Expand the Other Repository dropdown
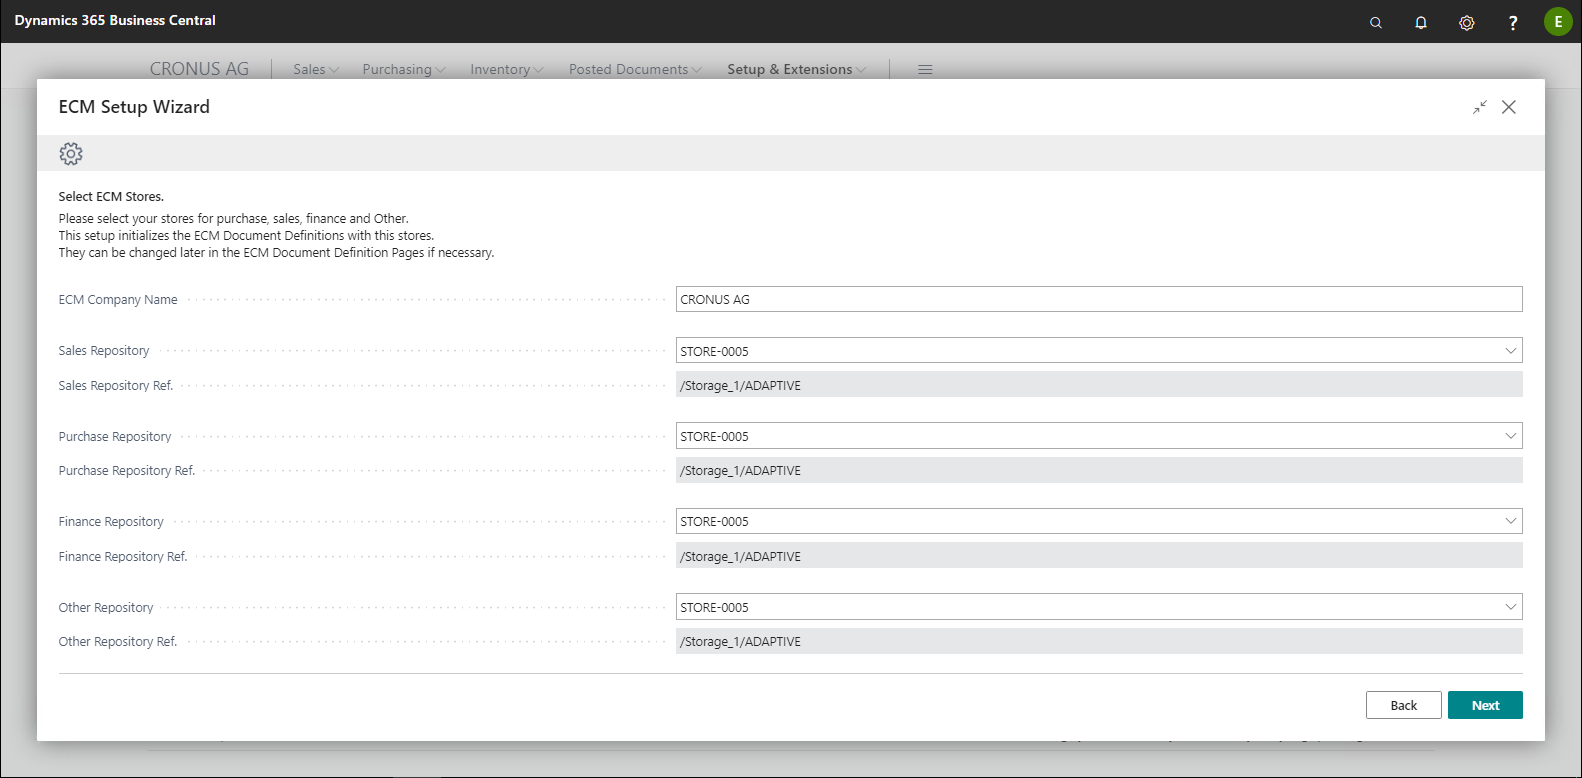 point(1510,607)
